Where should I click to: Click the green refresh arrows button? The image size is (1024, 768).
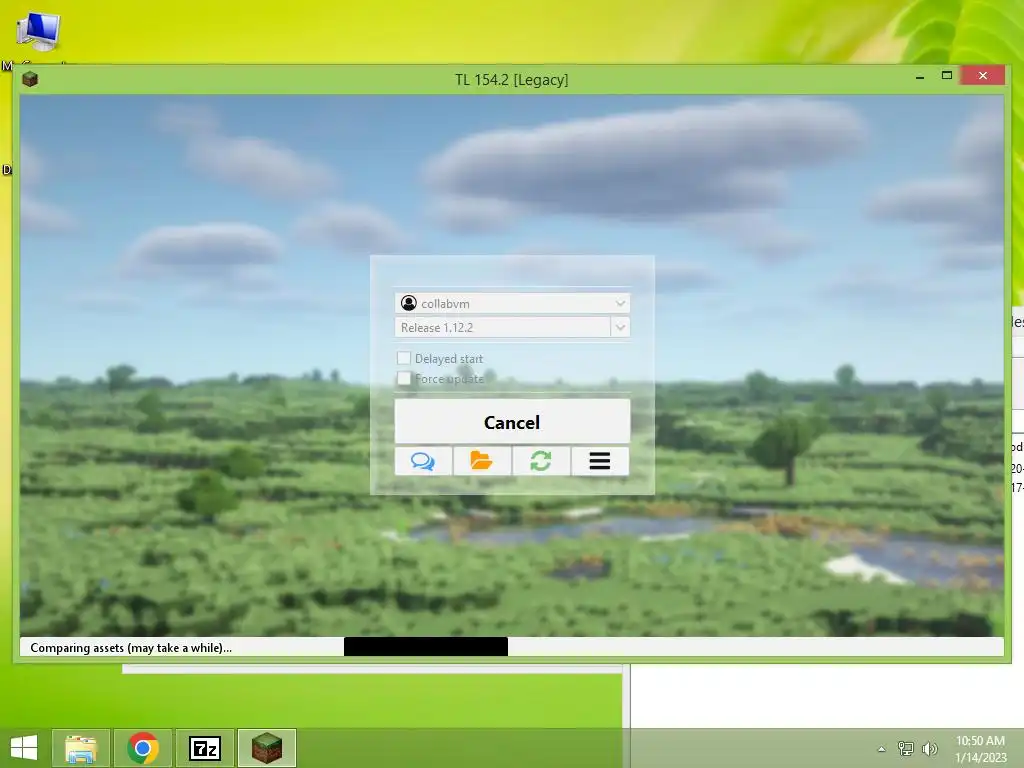point(541,461)
